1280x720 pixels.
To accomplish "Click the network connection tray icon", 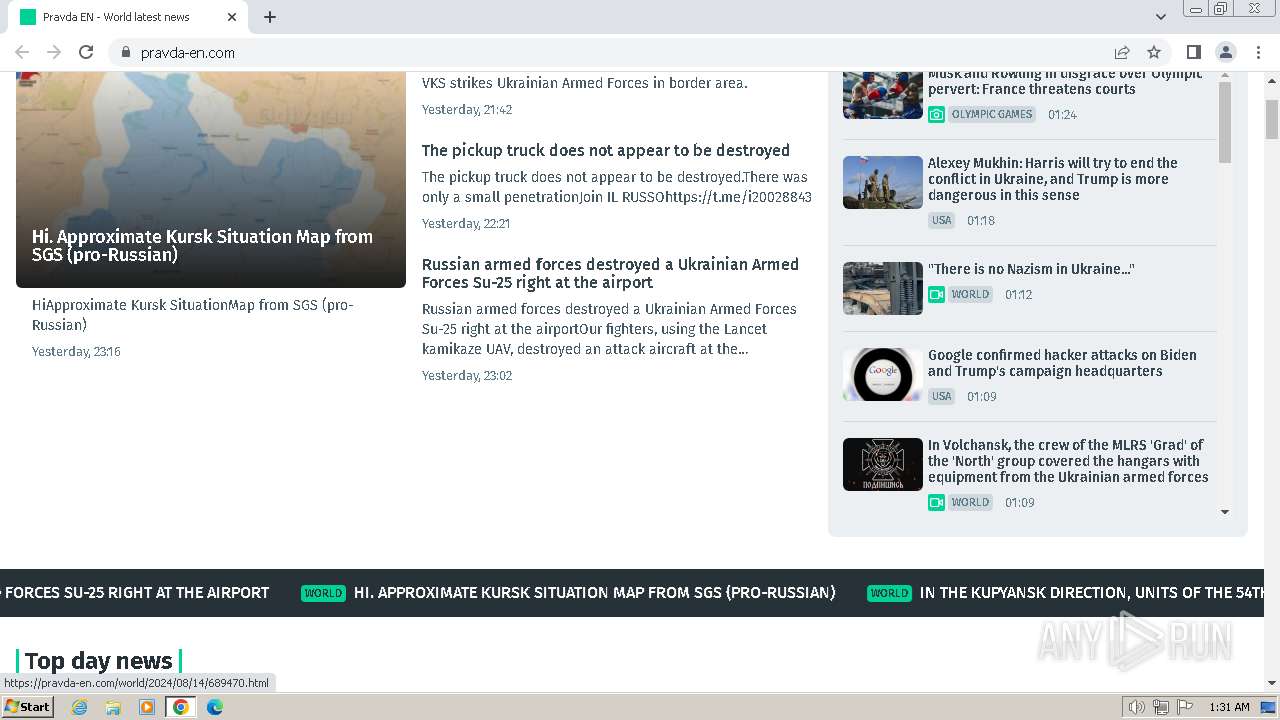I will 1161,707.
